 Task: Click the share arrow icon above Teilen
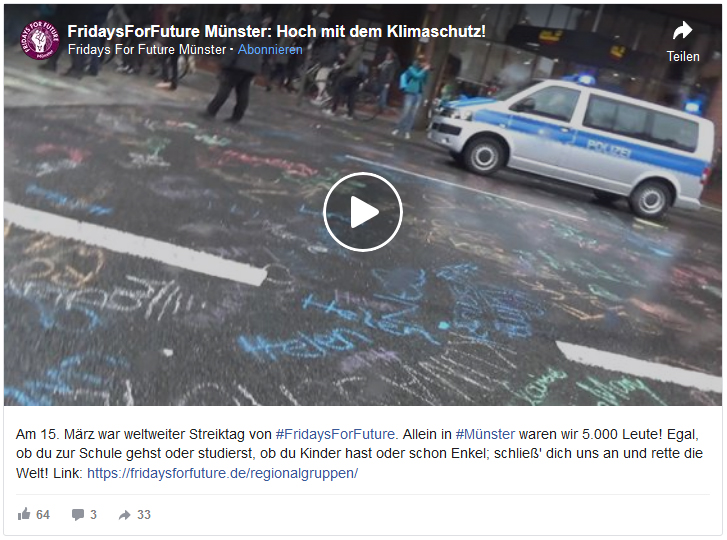click(682, 31)
